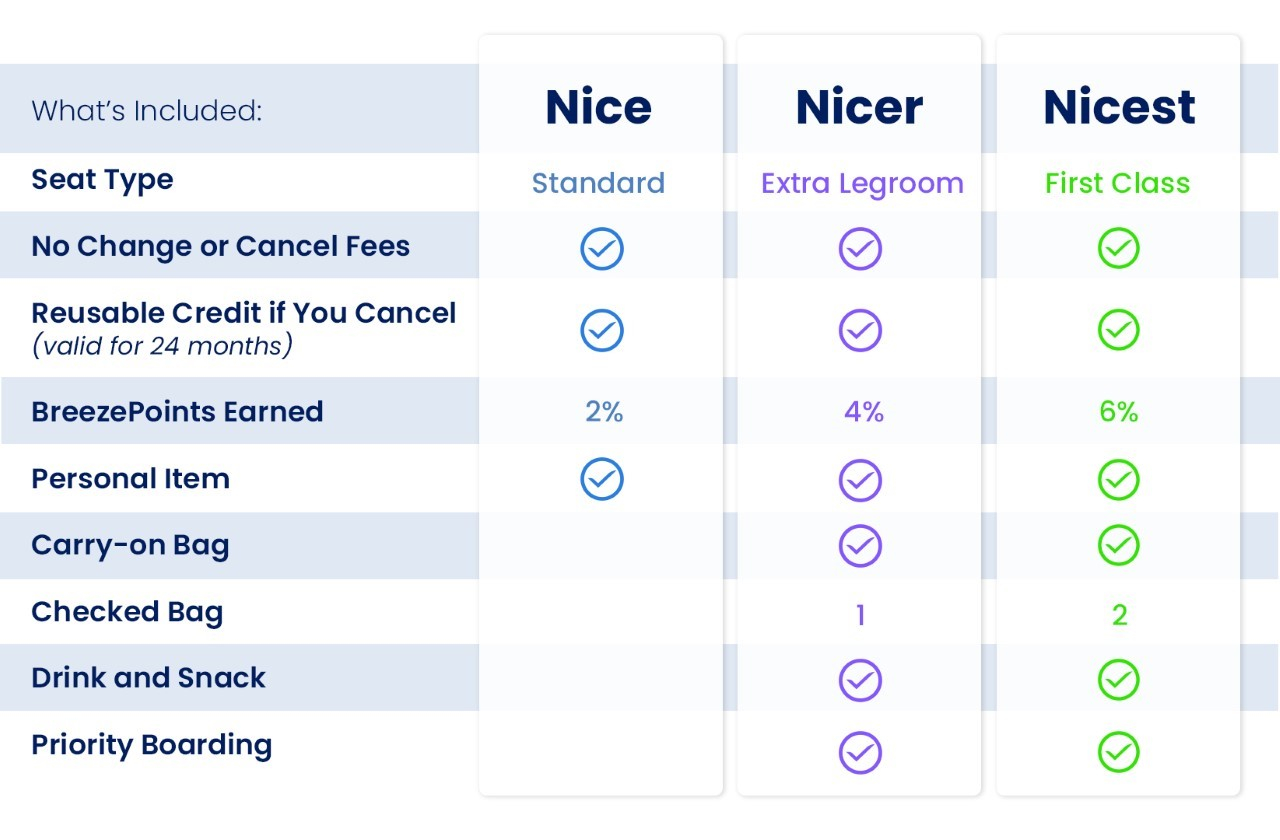
Task: Click Nice checkmark for Personal Item
Action: [602, 479]
